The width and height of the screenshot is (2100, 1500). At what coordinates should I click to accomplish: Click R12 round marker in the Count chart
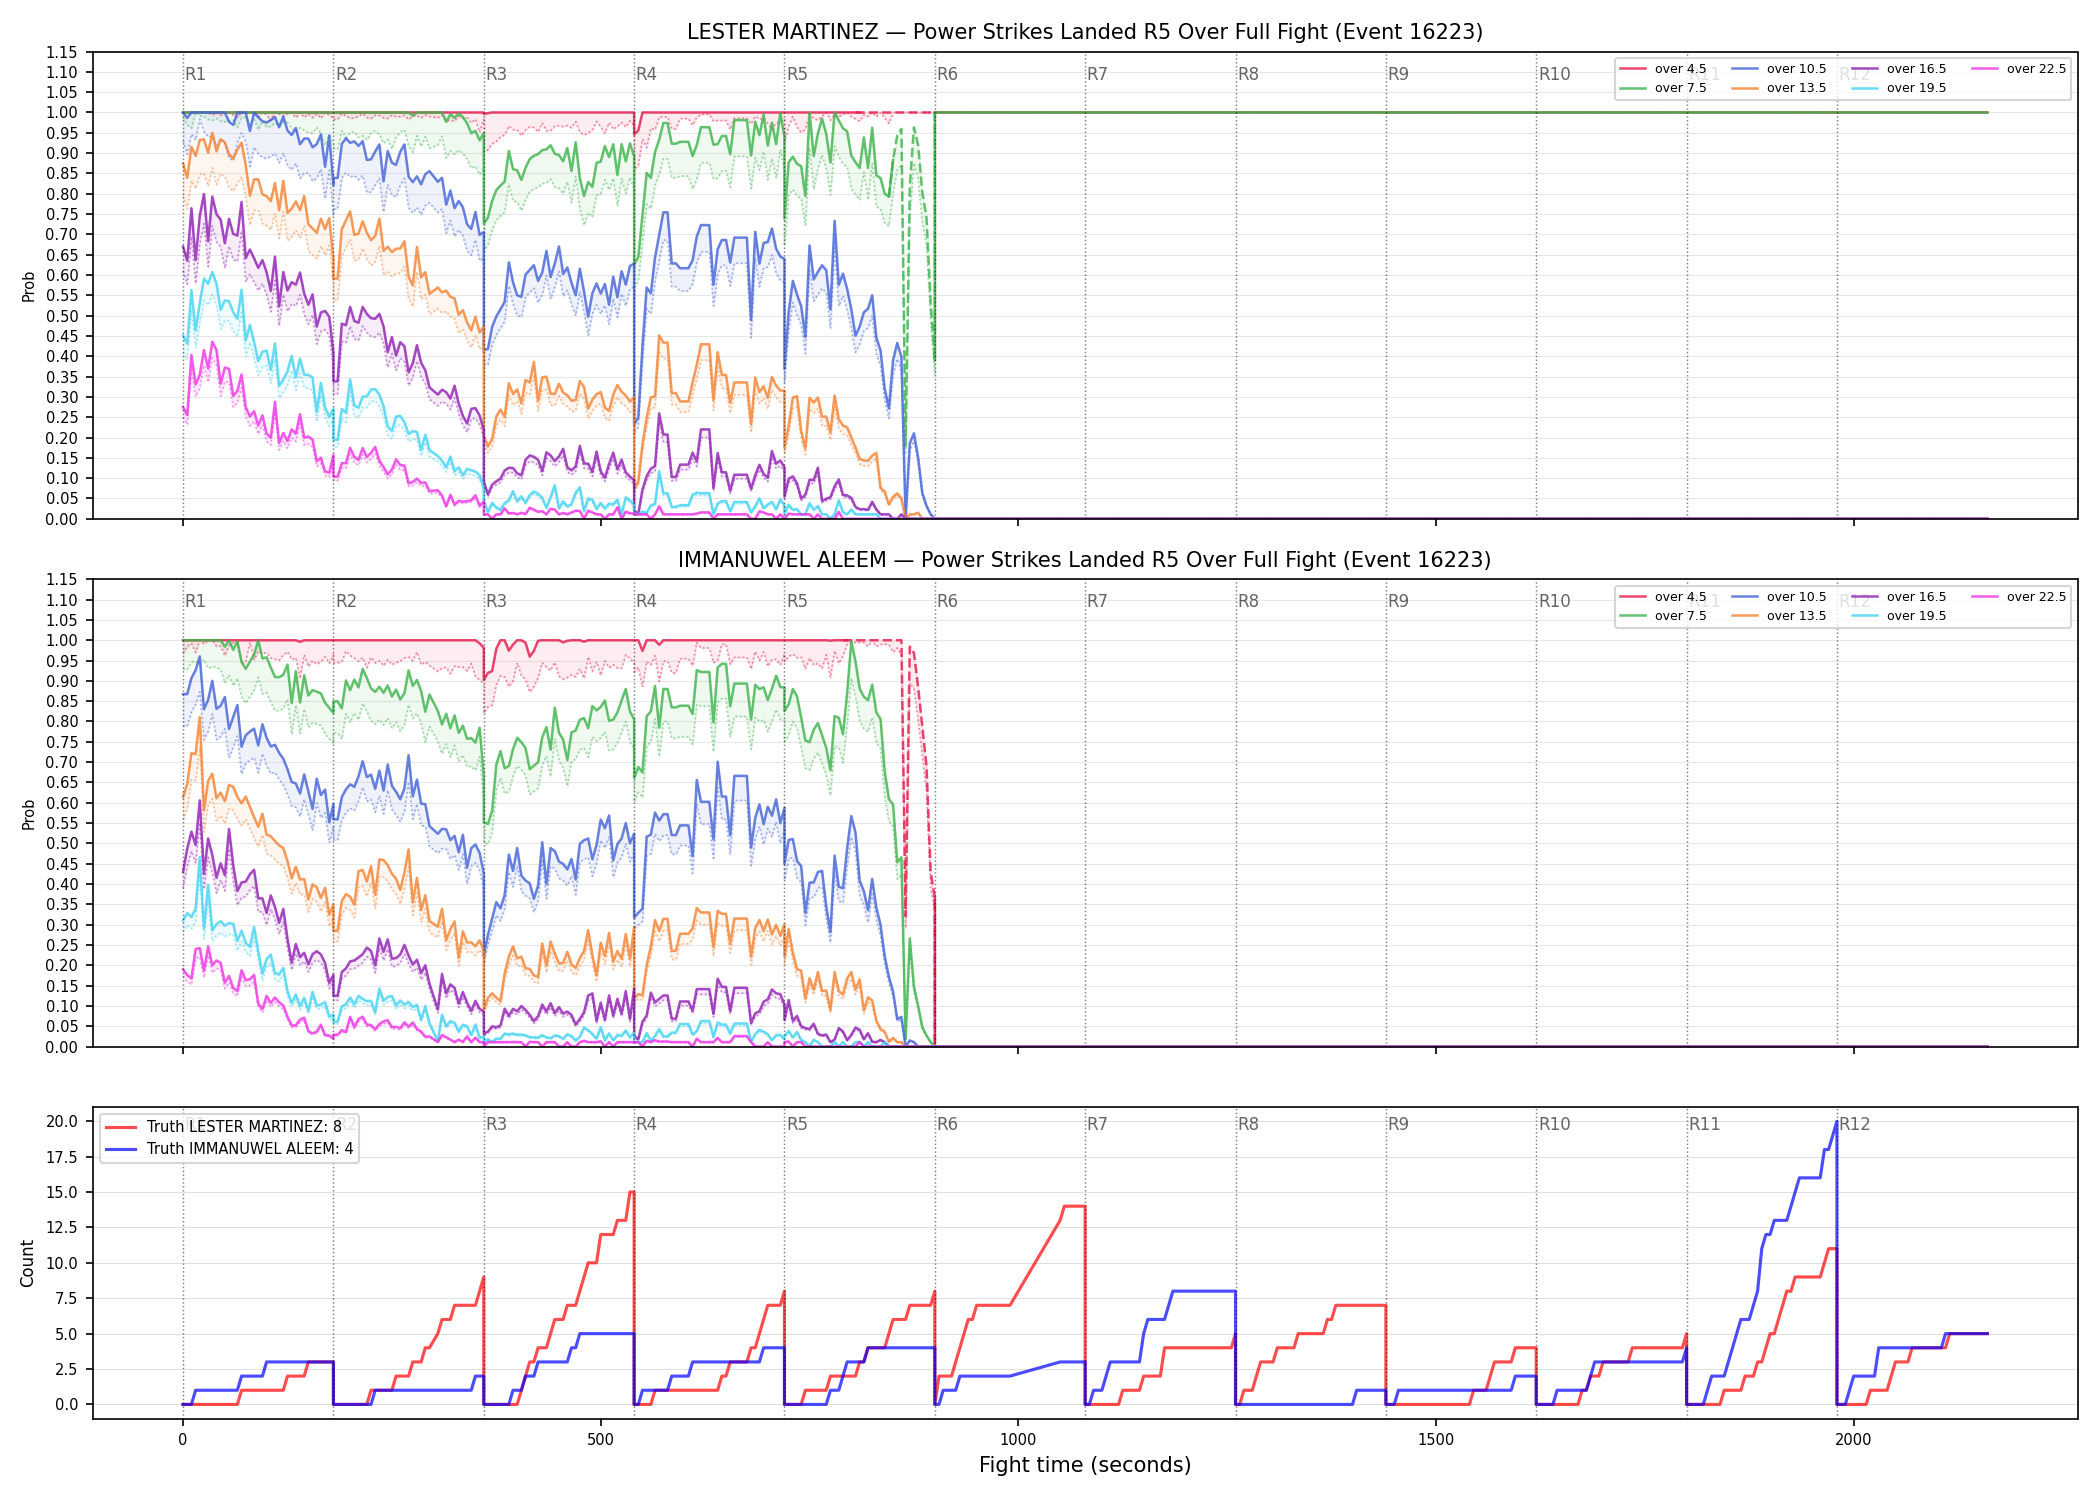(x=1855, y=1124)
